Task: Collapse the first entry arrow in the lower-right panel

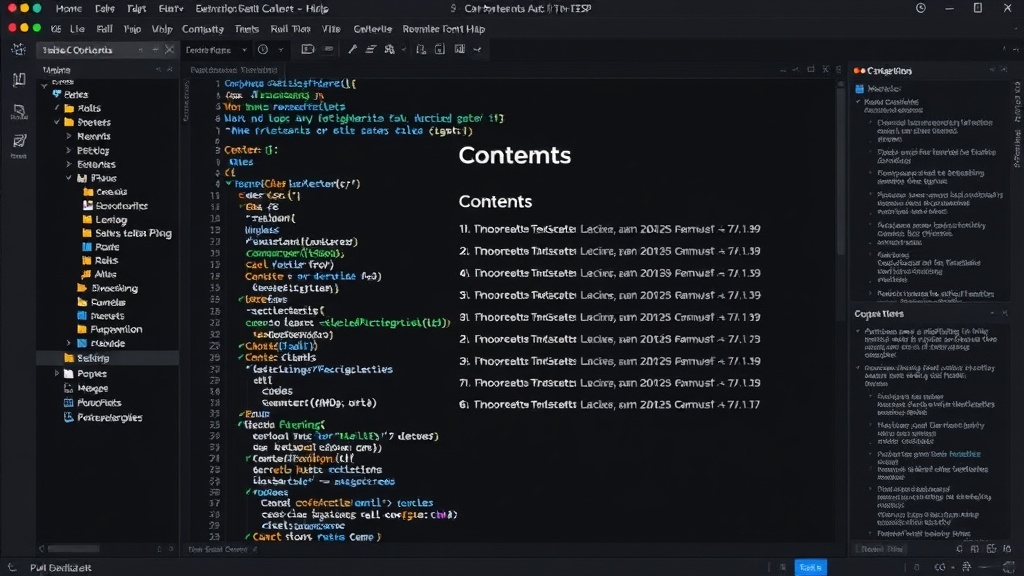Action: click(859, 332)
